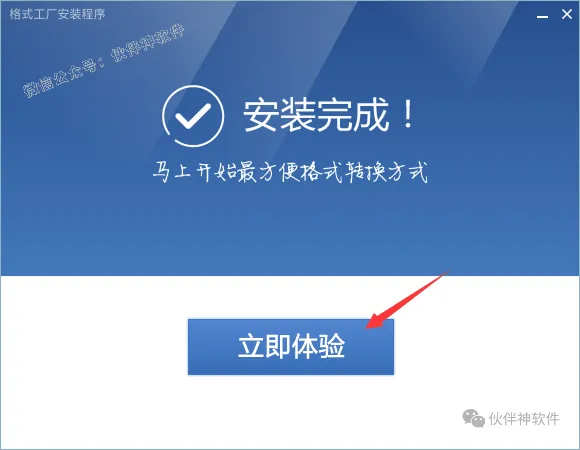Click 方式 at the end of the handwritten subtitle
This screenshot has width=580, height=450.
coord(408,172)
